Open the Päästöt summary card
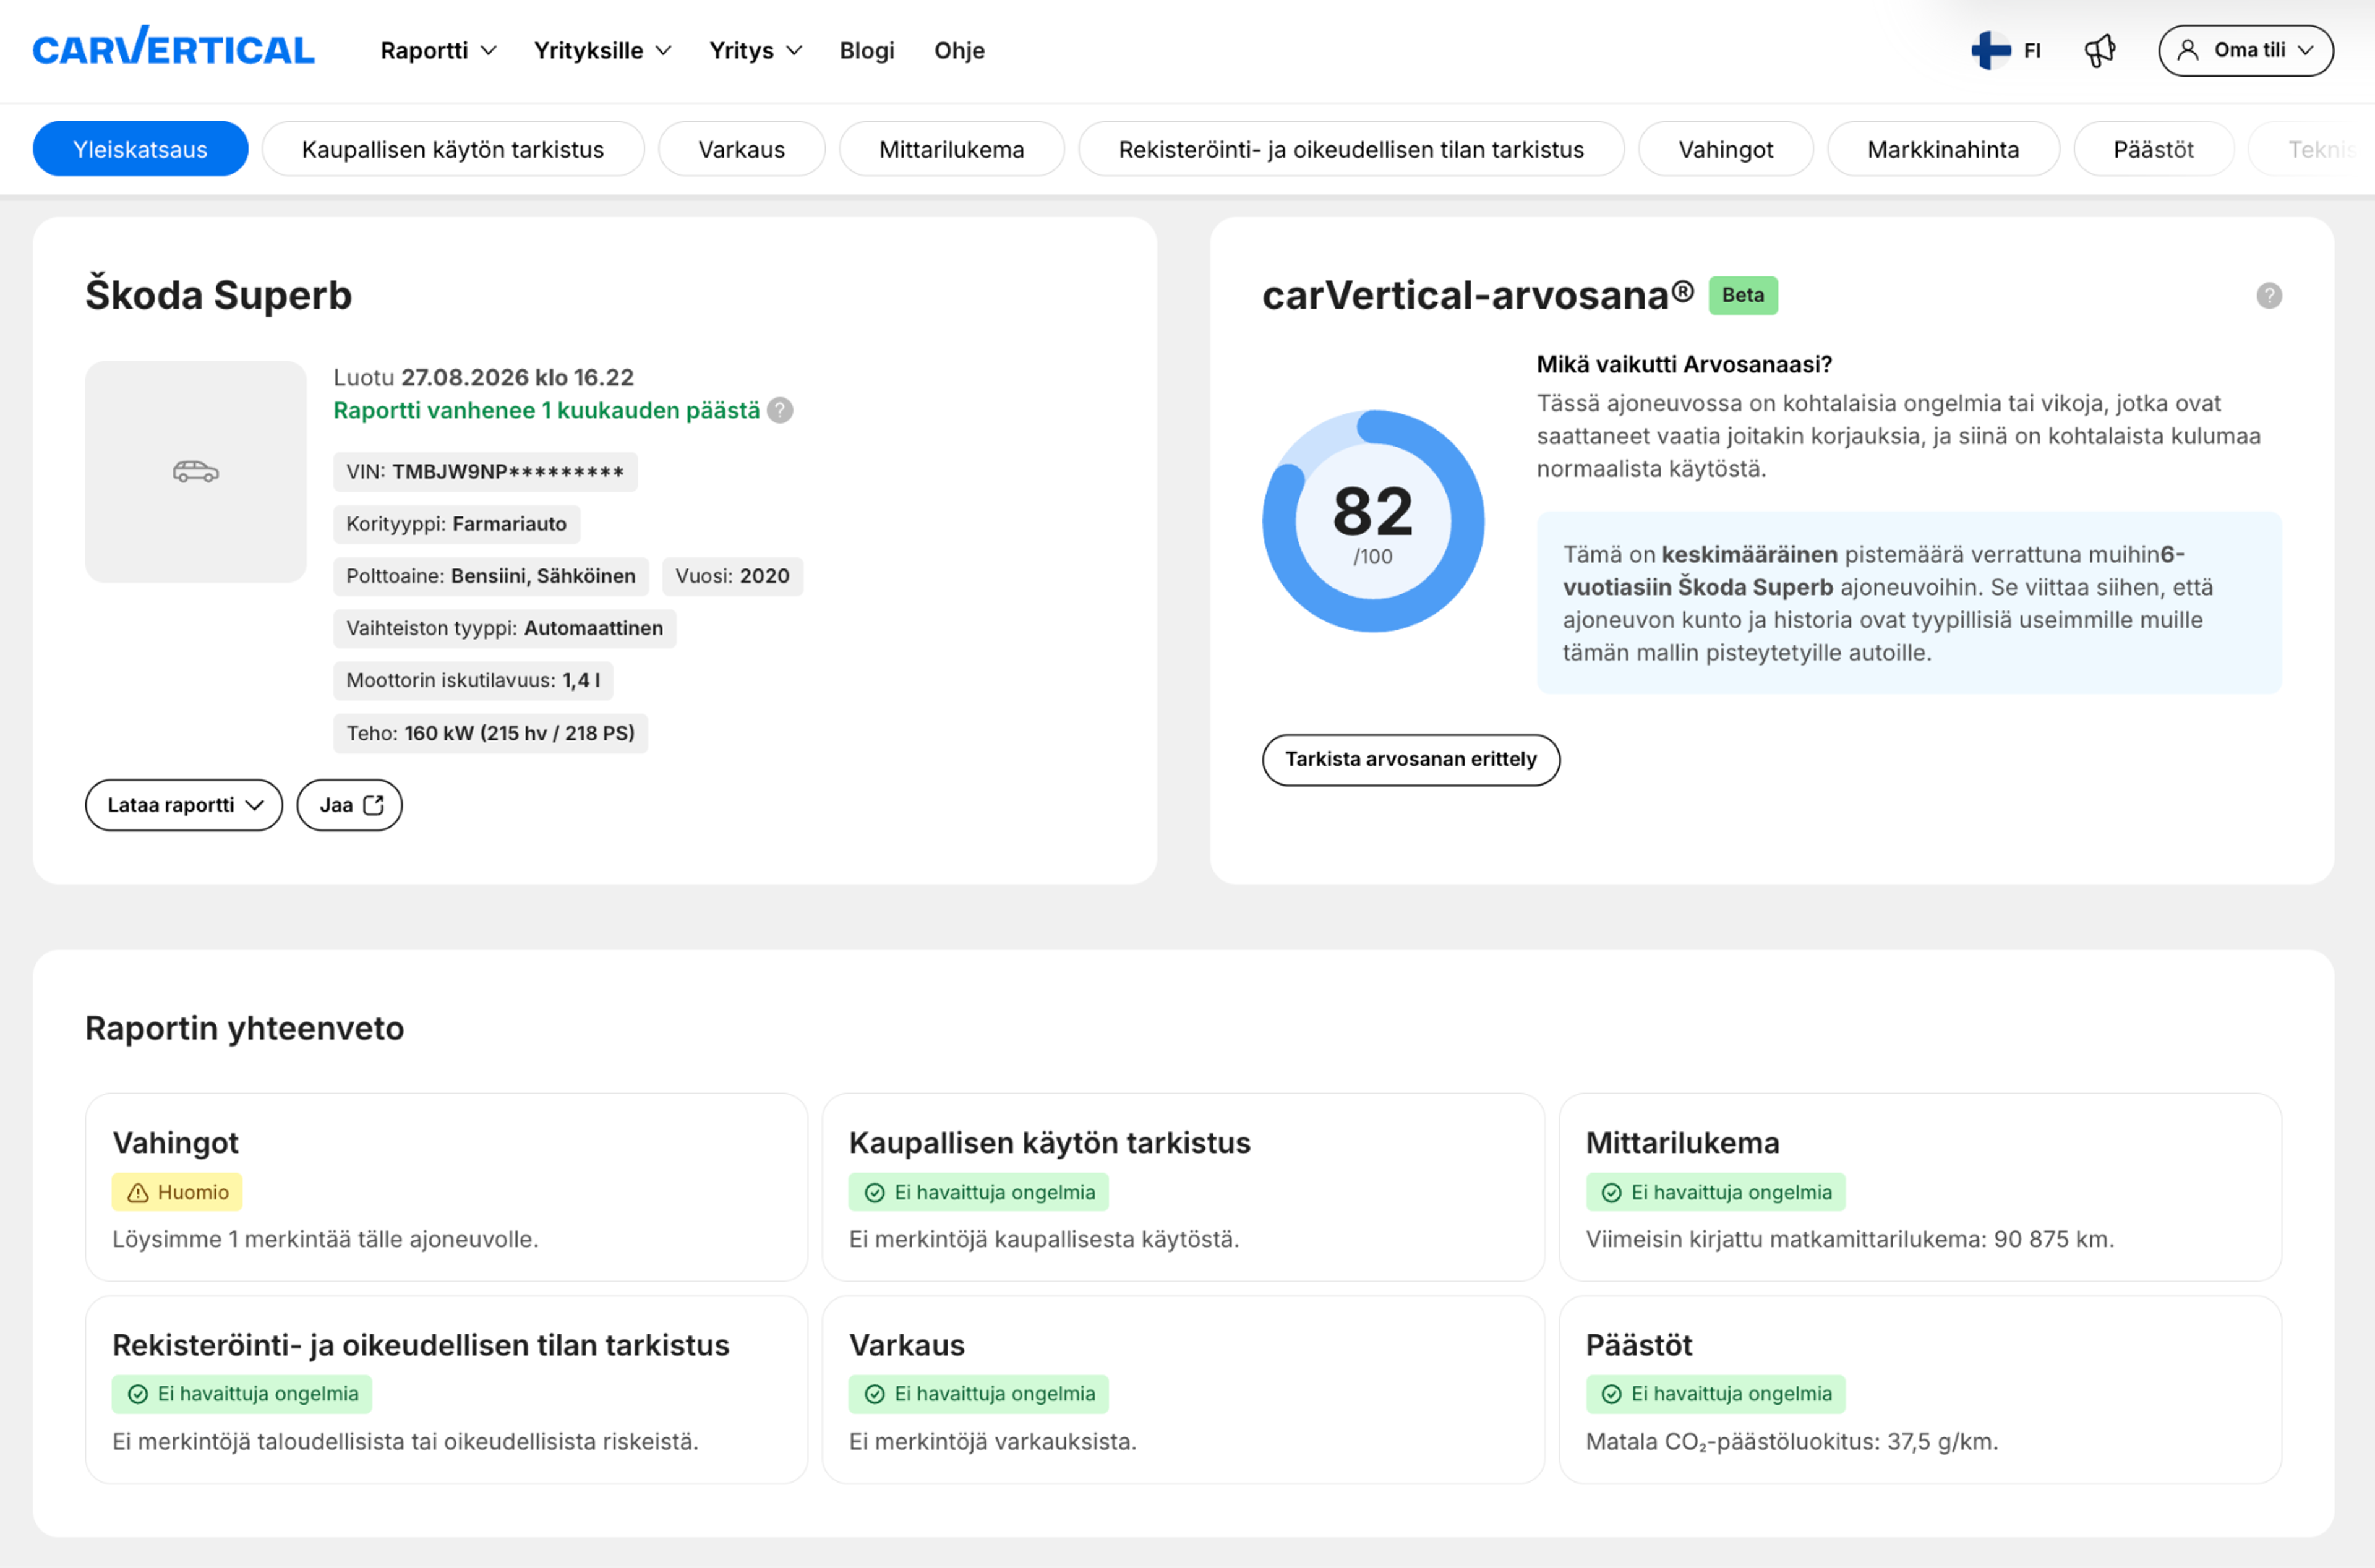Viewport: 2375px width, 1568px height. (x=1920, y=1390)
